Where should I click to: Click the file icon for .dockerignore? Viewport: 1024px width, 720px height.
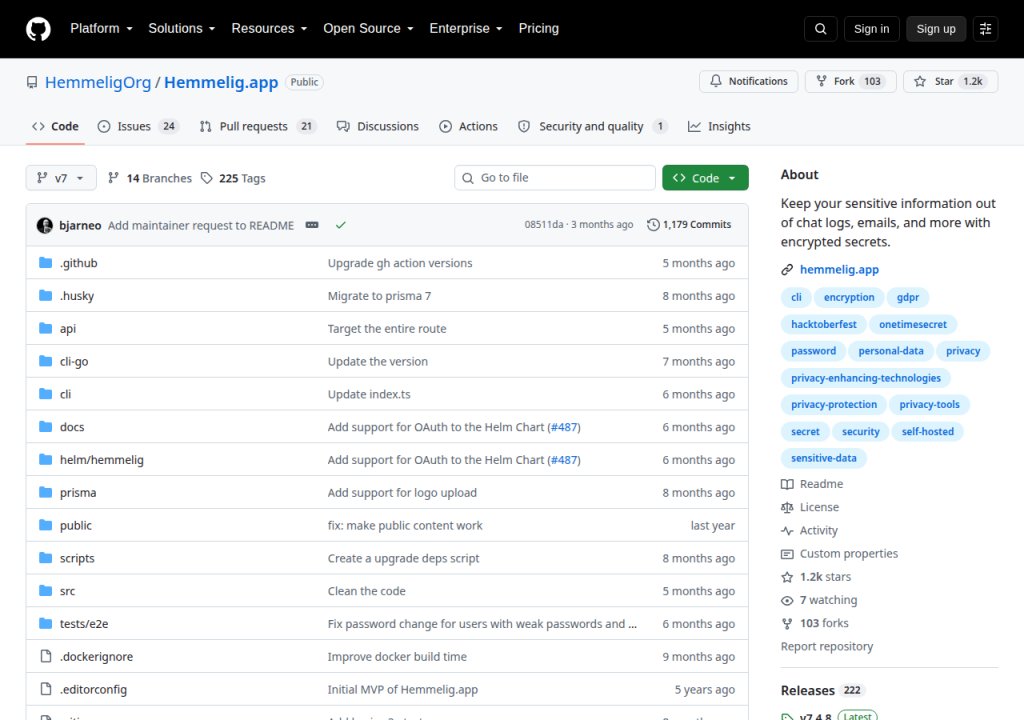[x=45, y=656]
